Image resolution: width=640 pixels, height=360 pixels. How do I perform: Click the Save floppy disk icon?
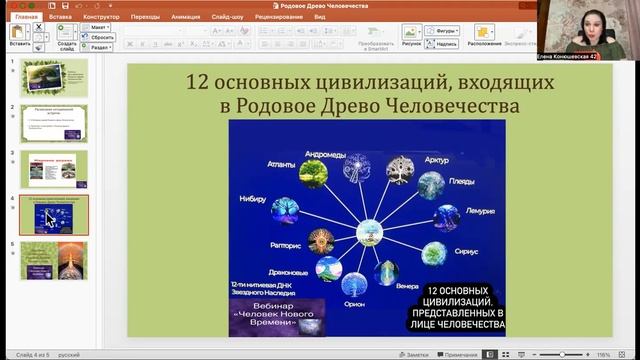[x=65, y=6]
